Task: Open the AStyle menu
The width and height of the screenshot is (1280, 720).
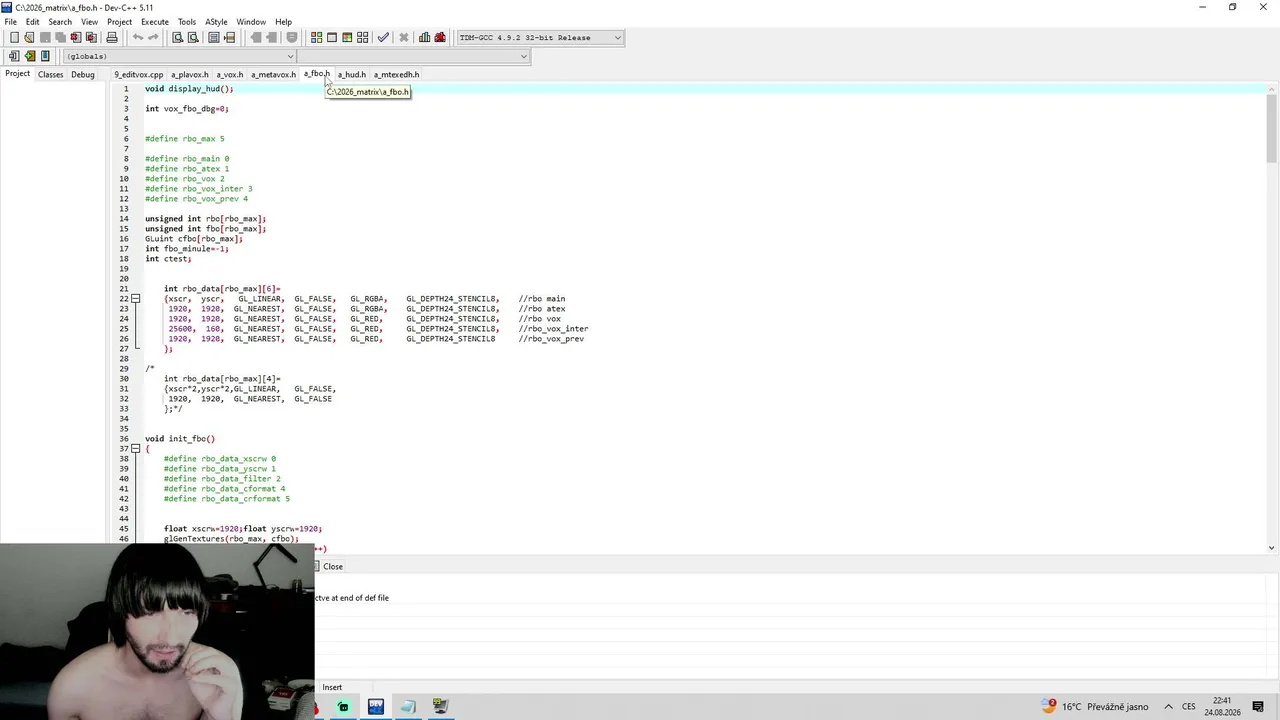Action: (216, 22)
